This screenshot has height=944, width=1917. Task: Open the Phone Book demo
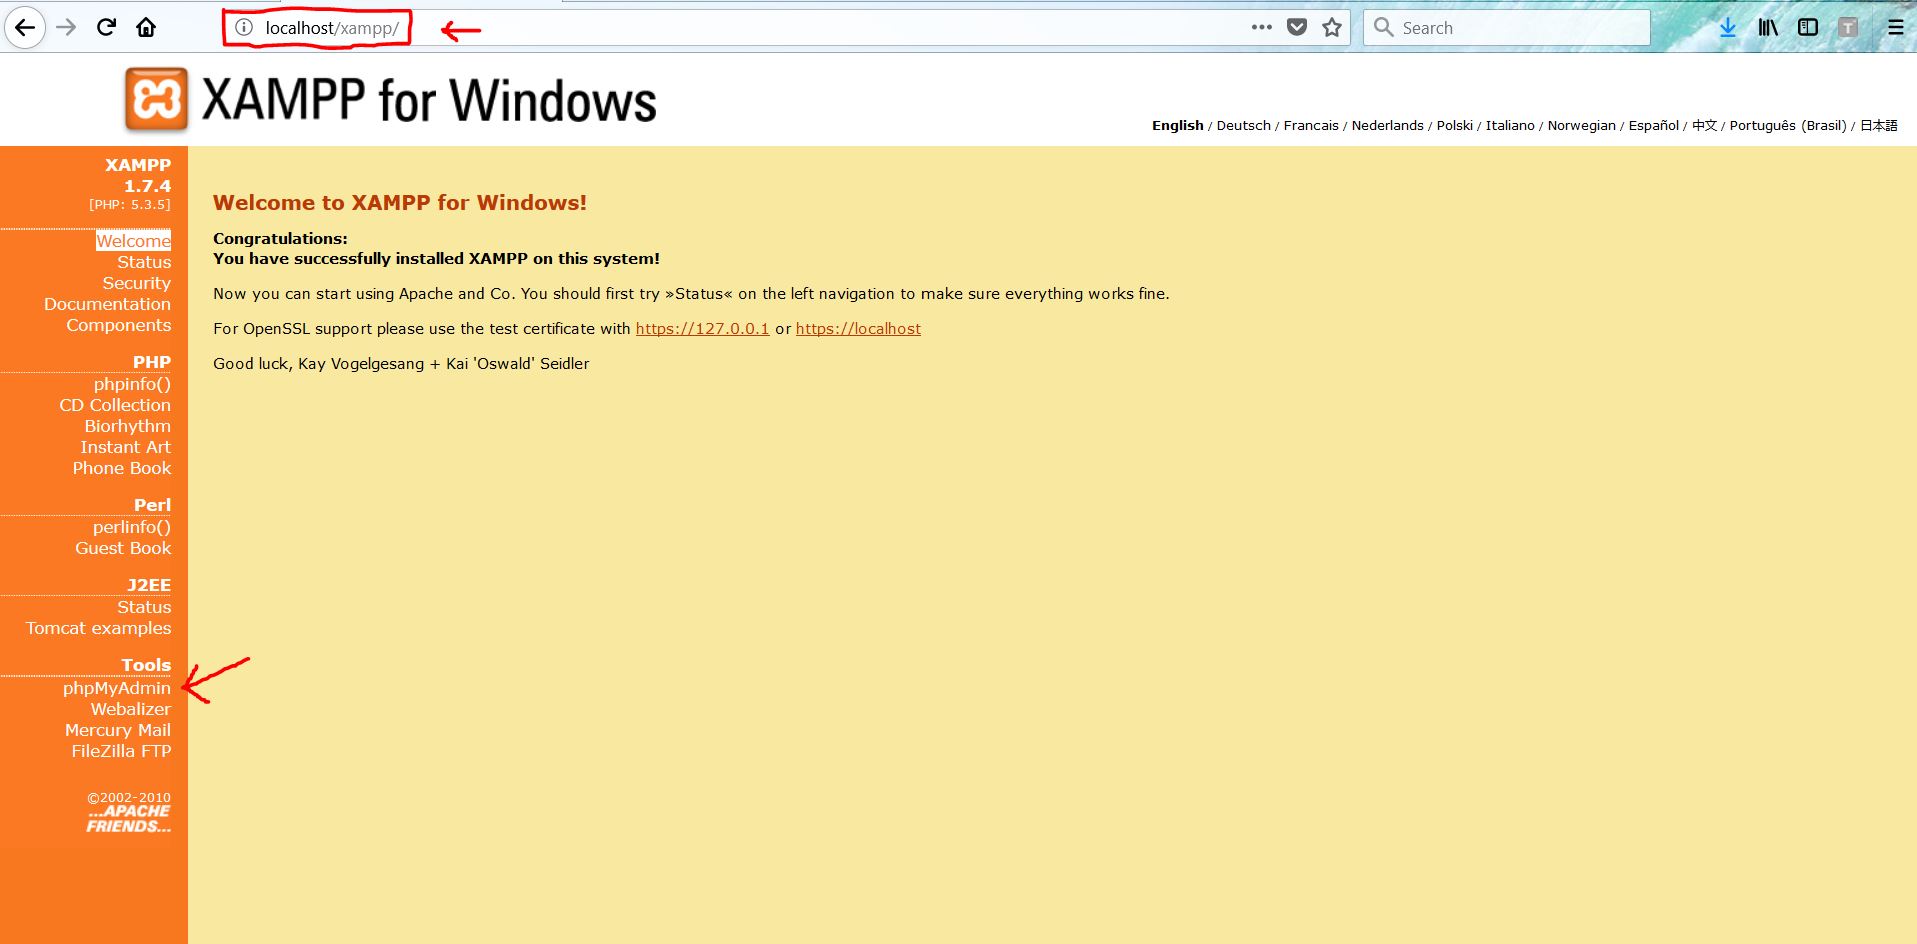click(122, 468)
